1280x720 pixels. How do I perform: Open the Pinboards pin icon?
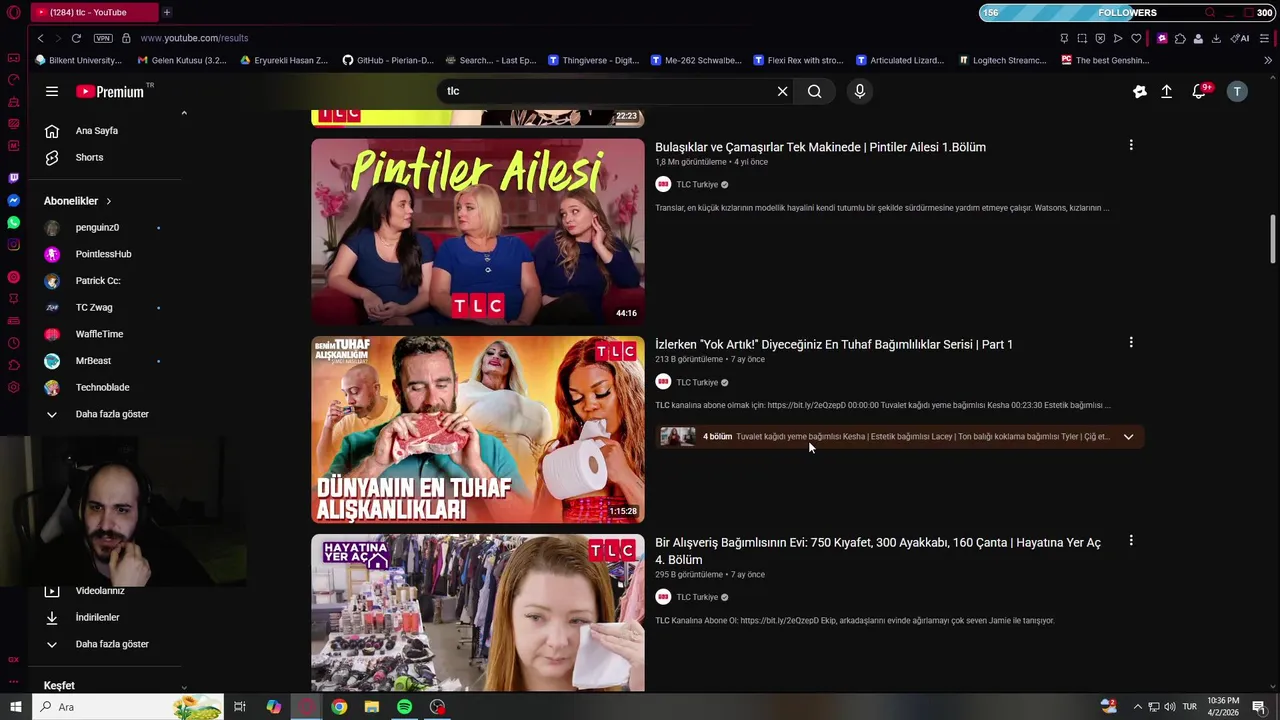click(x=1064, y=38)
